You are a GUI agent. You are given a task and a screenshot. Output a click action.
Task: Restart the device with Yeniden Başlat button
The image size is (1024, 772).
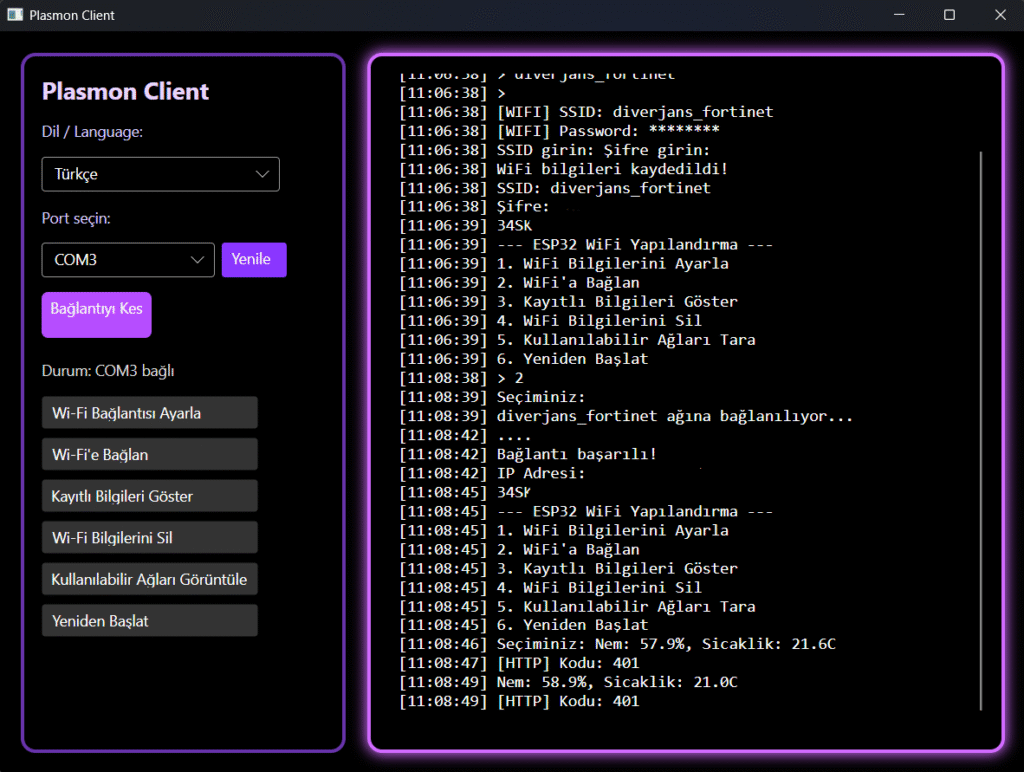pos(150,621)
